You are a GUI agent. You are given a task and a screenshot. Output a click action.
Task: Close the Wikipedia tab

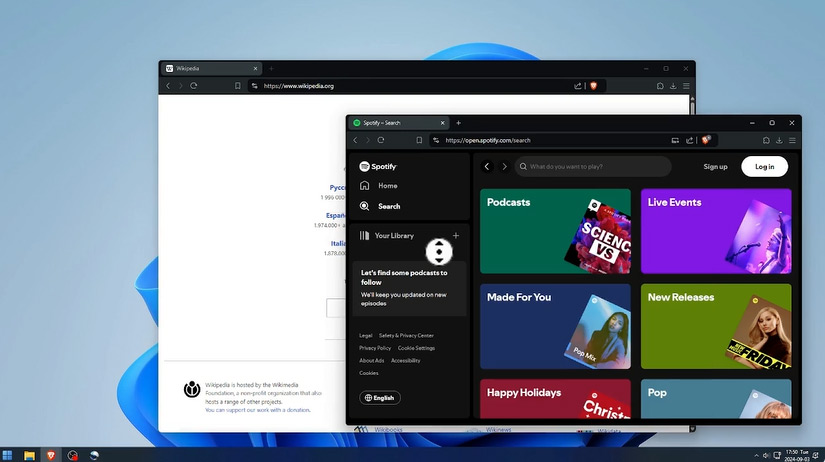[x=255, y=68]
